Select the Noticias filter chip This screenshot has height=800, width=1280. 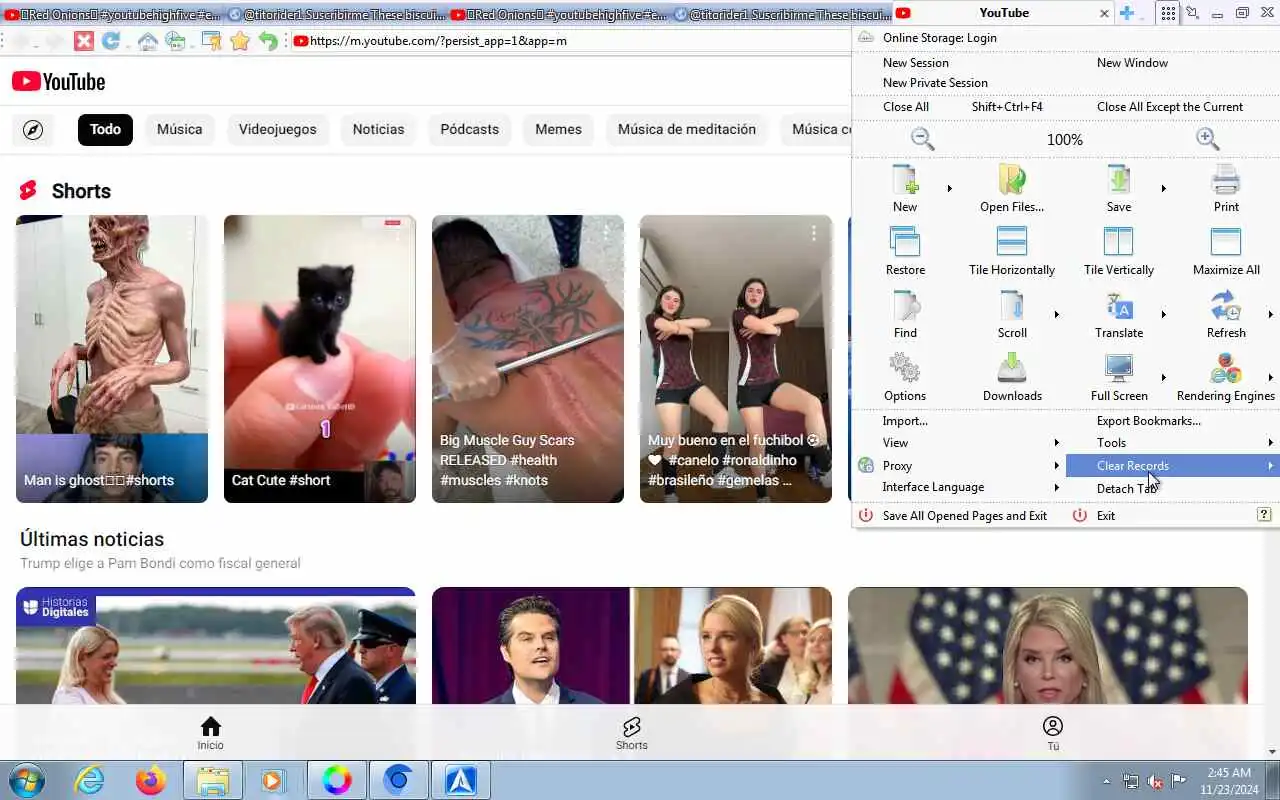[378, 130]
